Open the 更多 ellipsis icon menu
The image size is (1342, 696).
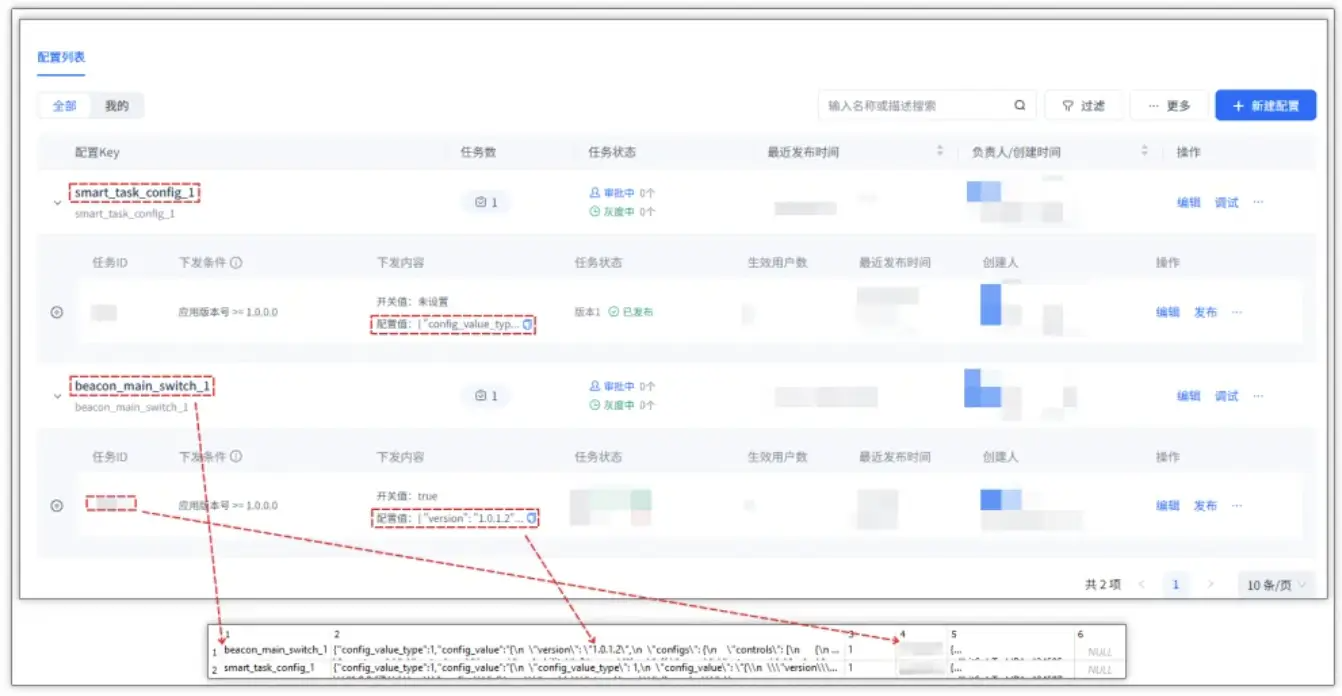1153,105
